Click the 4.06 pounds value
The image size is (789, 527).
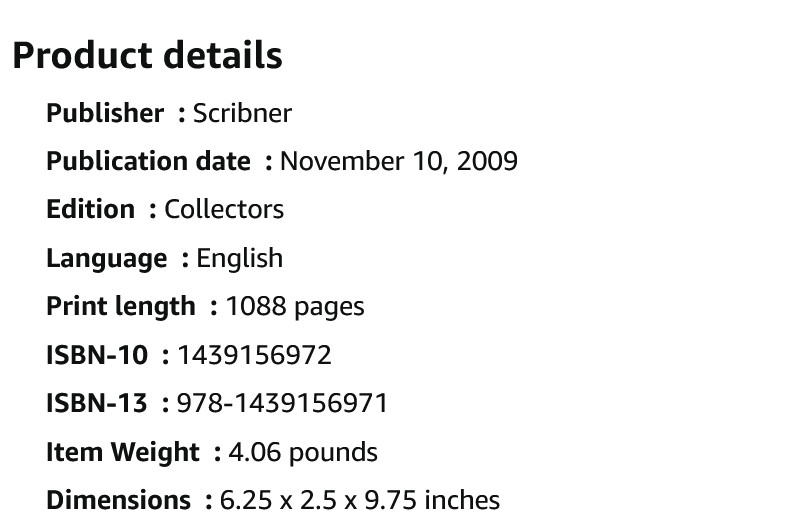coord(303,452)
